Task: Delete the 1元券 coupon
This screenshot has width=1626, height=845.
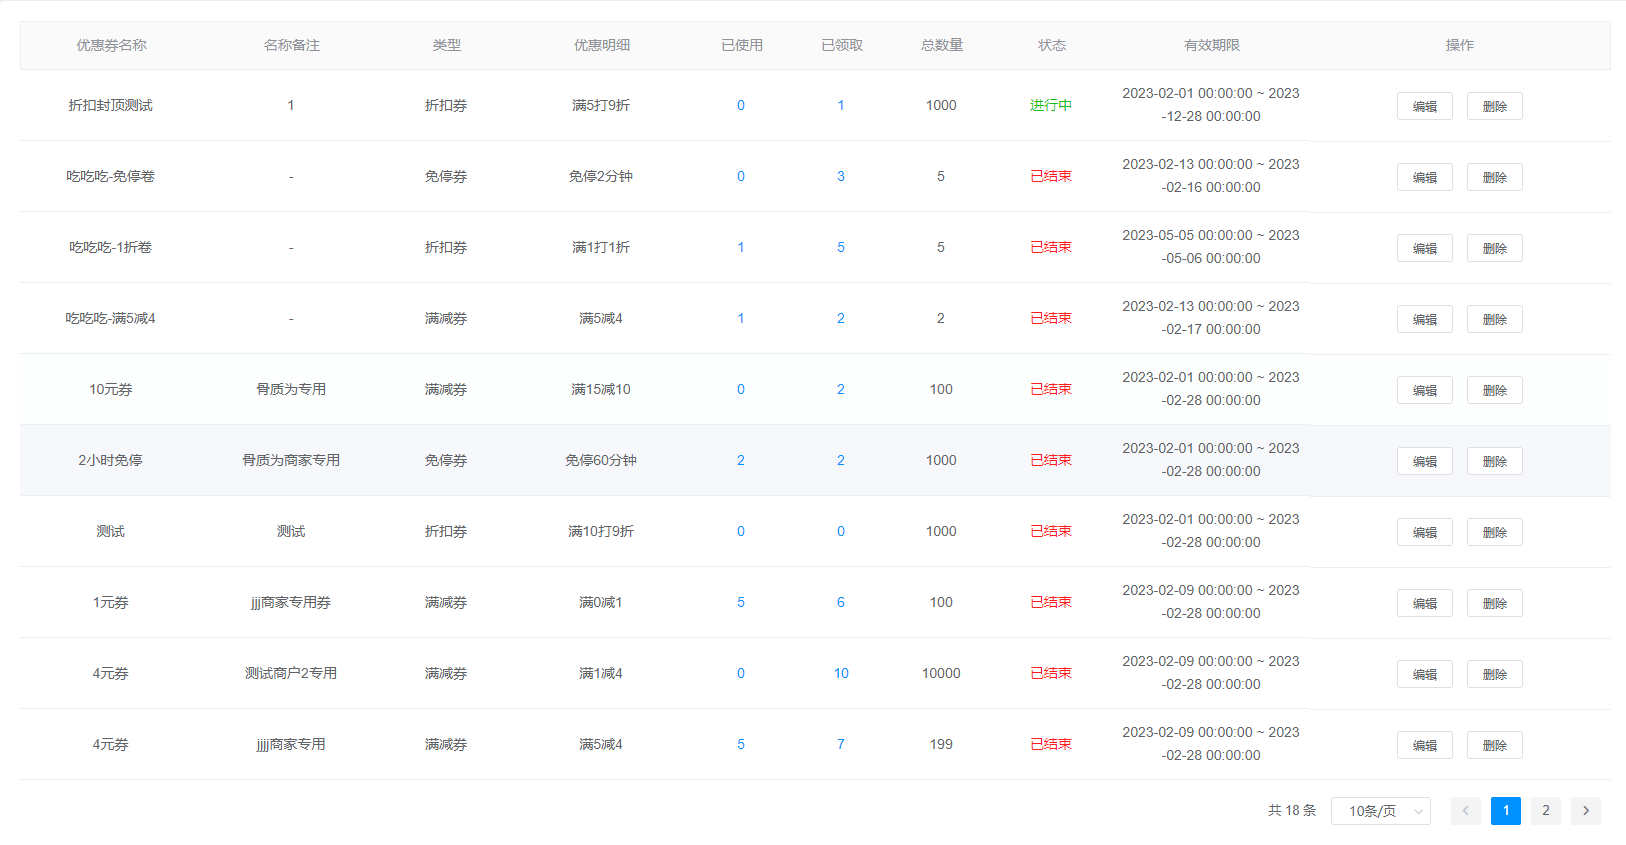Action: coord(1494,603)
